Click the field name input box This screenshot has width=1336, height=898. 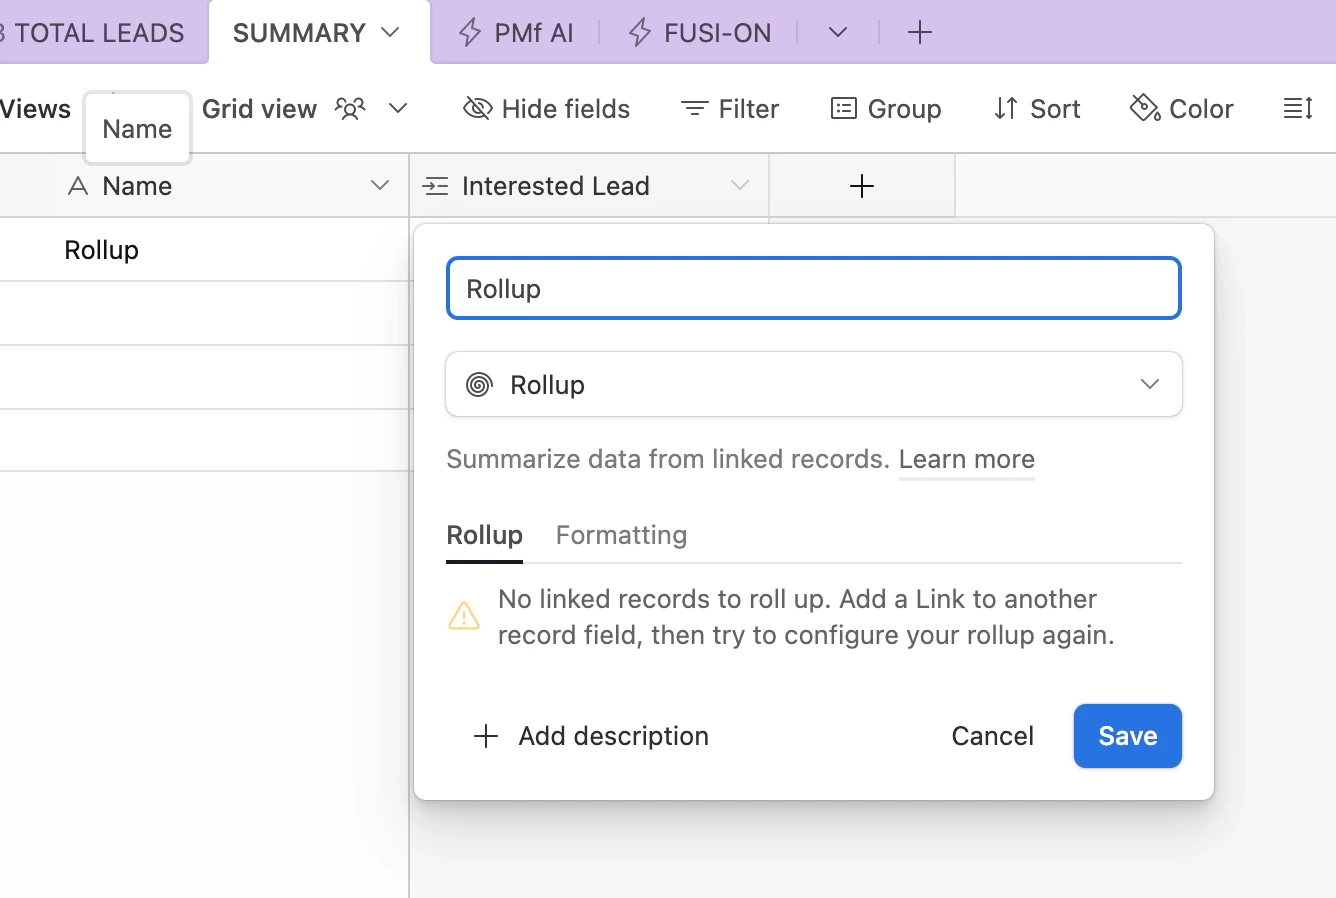coord(813,289)
